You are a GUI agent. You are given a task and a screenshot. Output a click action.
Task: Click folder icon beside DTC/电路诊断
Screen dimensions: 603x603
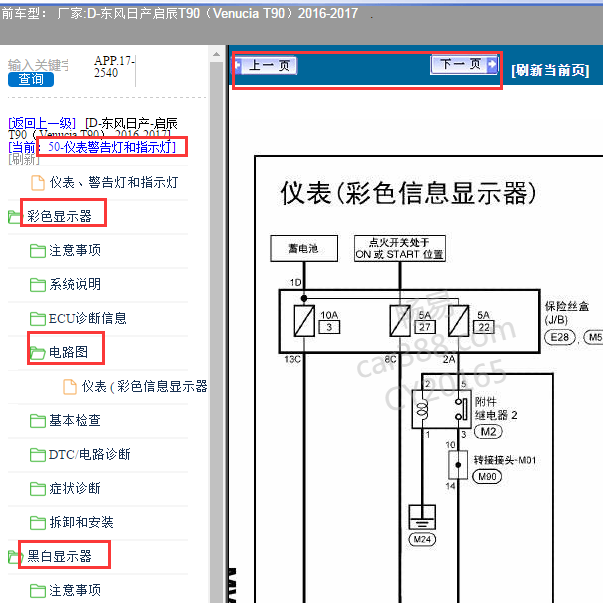[38, 455]
